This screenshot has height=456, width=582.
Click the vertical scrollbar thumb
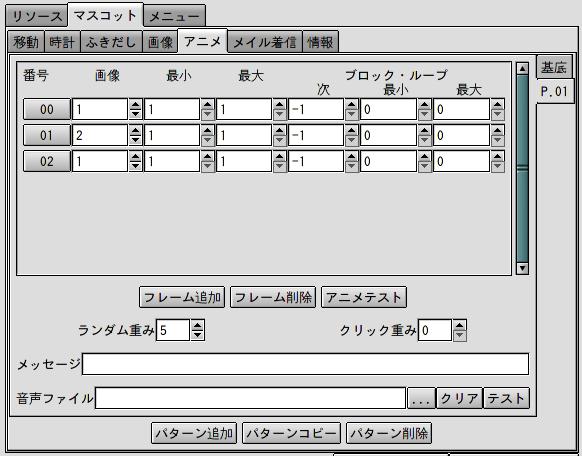coord(522,168)
